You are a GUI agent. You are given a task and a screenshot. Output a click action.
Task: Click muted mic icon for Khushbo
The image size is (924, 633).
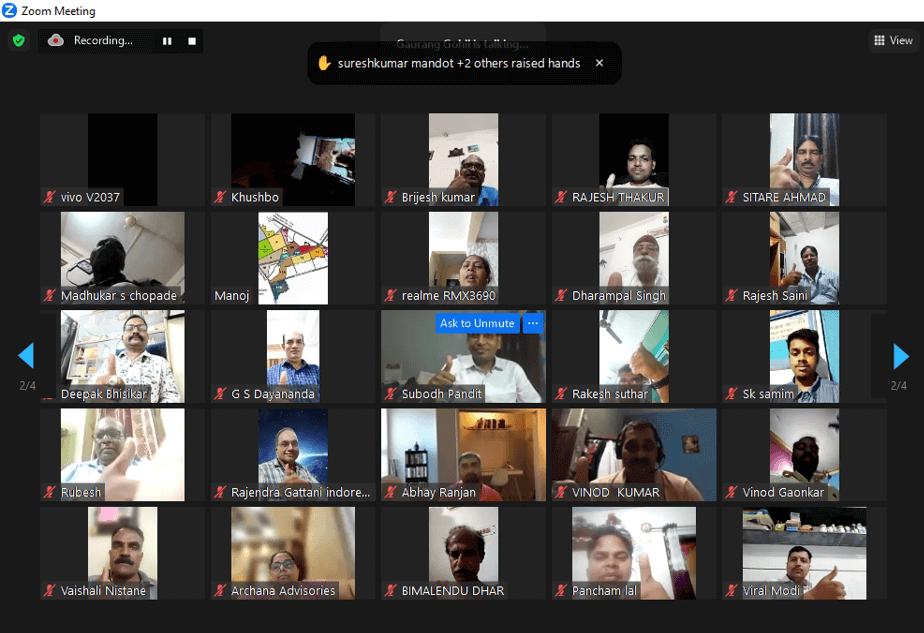pyautogui.click(x=220, y=198)
